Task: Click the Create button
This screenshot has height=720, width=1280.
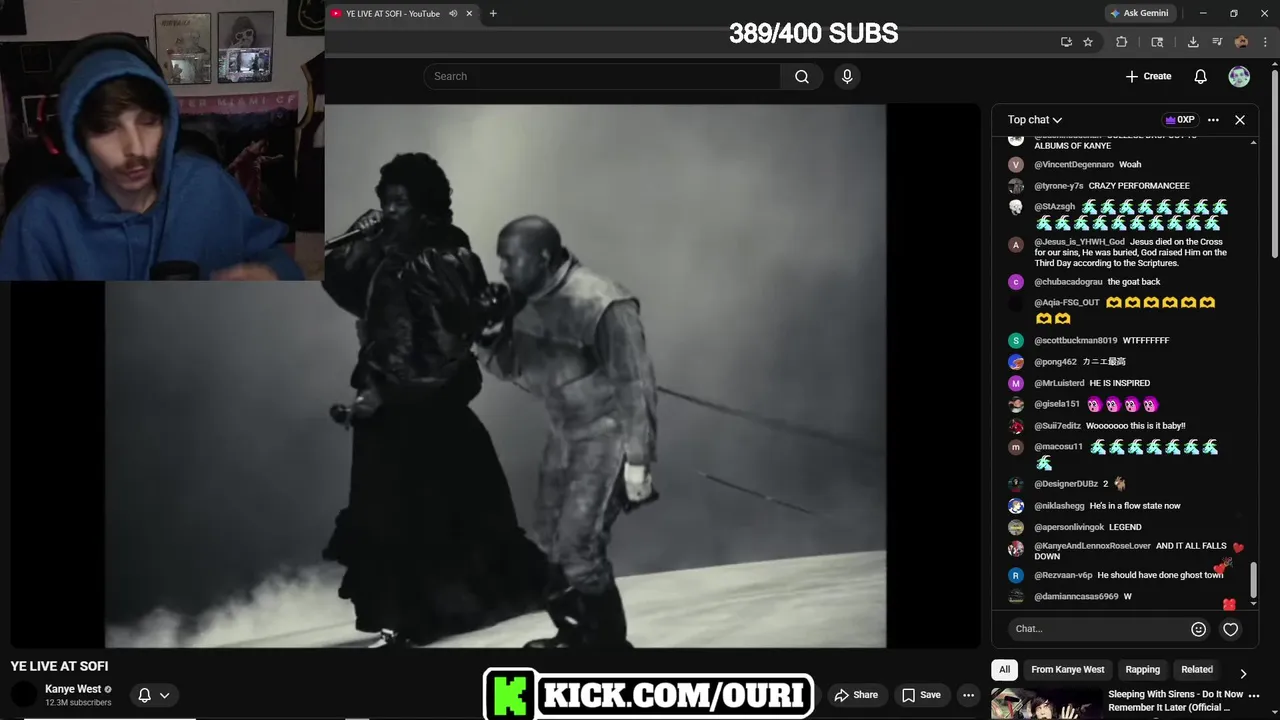Action: tap(1148, 77)
